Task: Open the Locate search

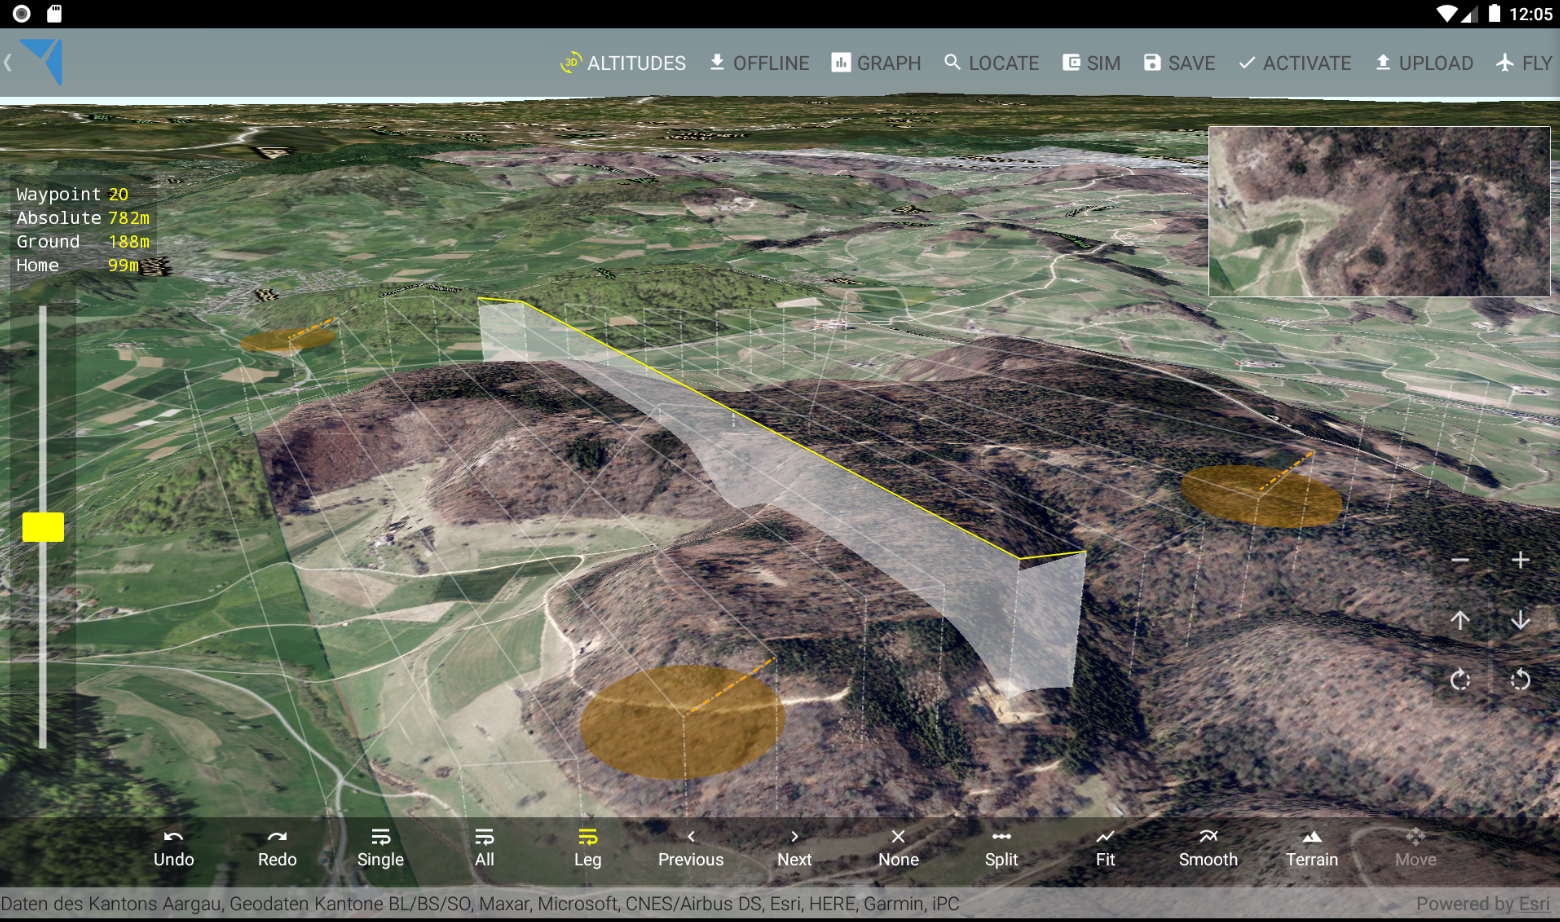Action: [991, 63]
